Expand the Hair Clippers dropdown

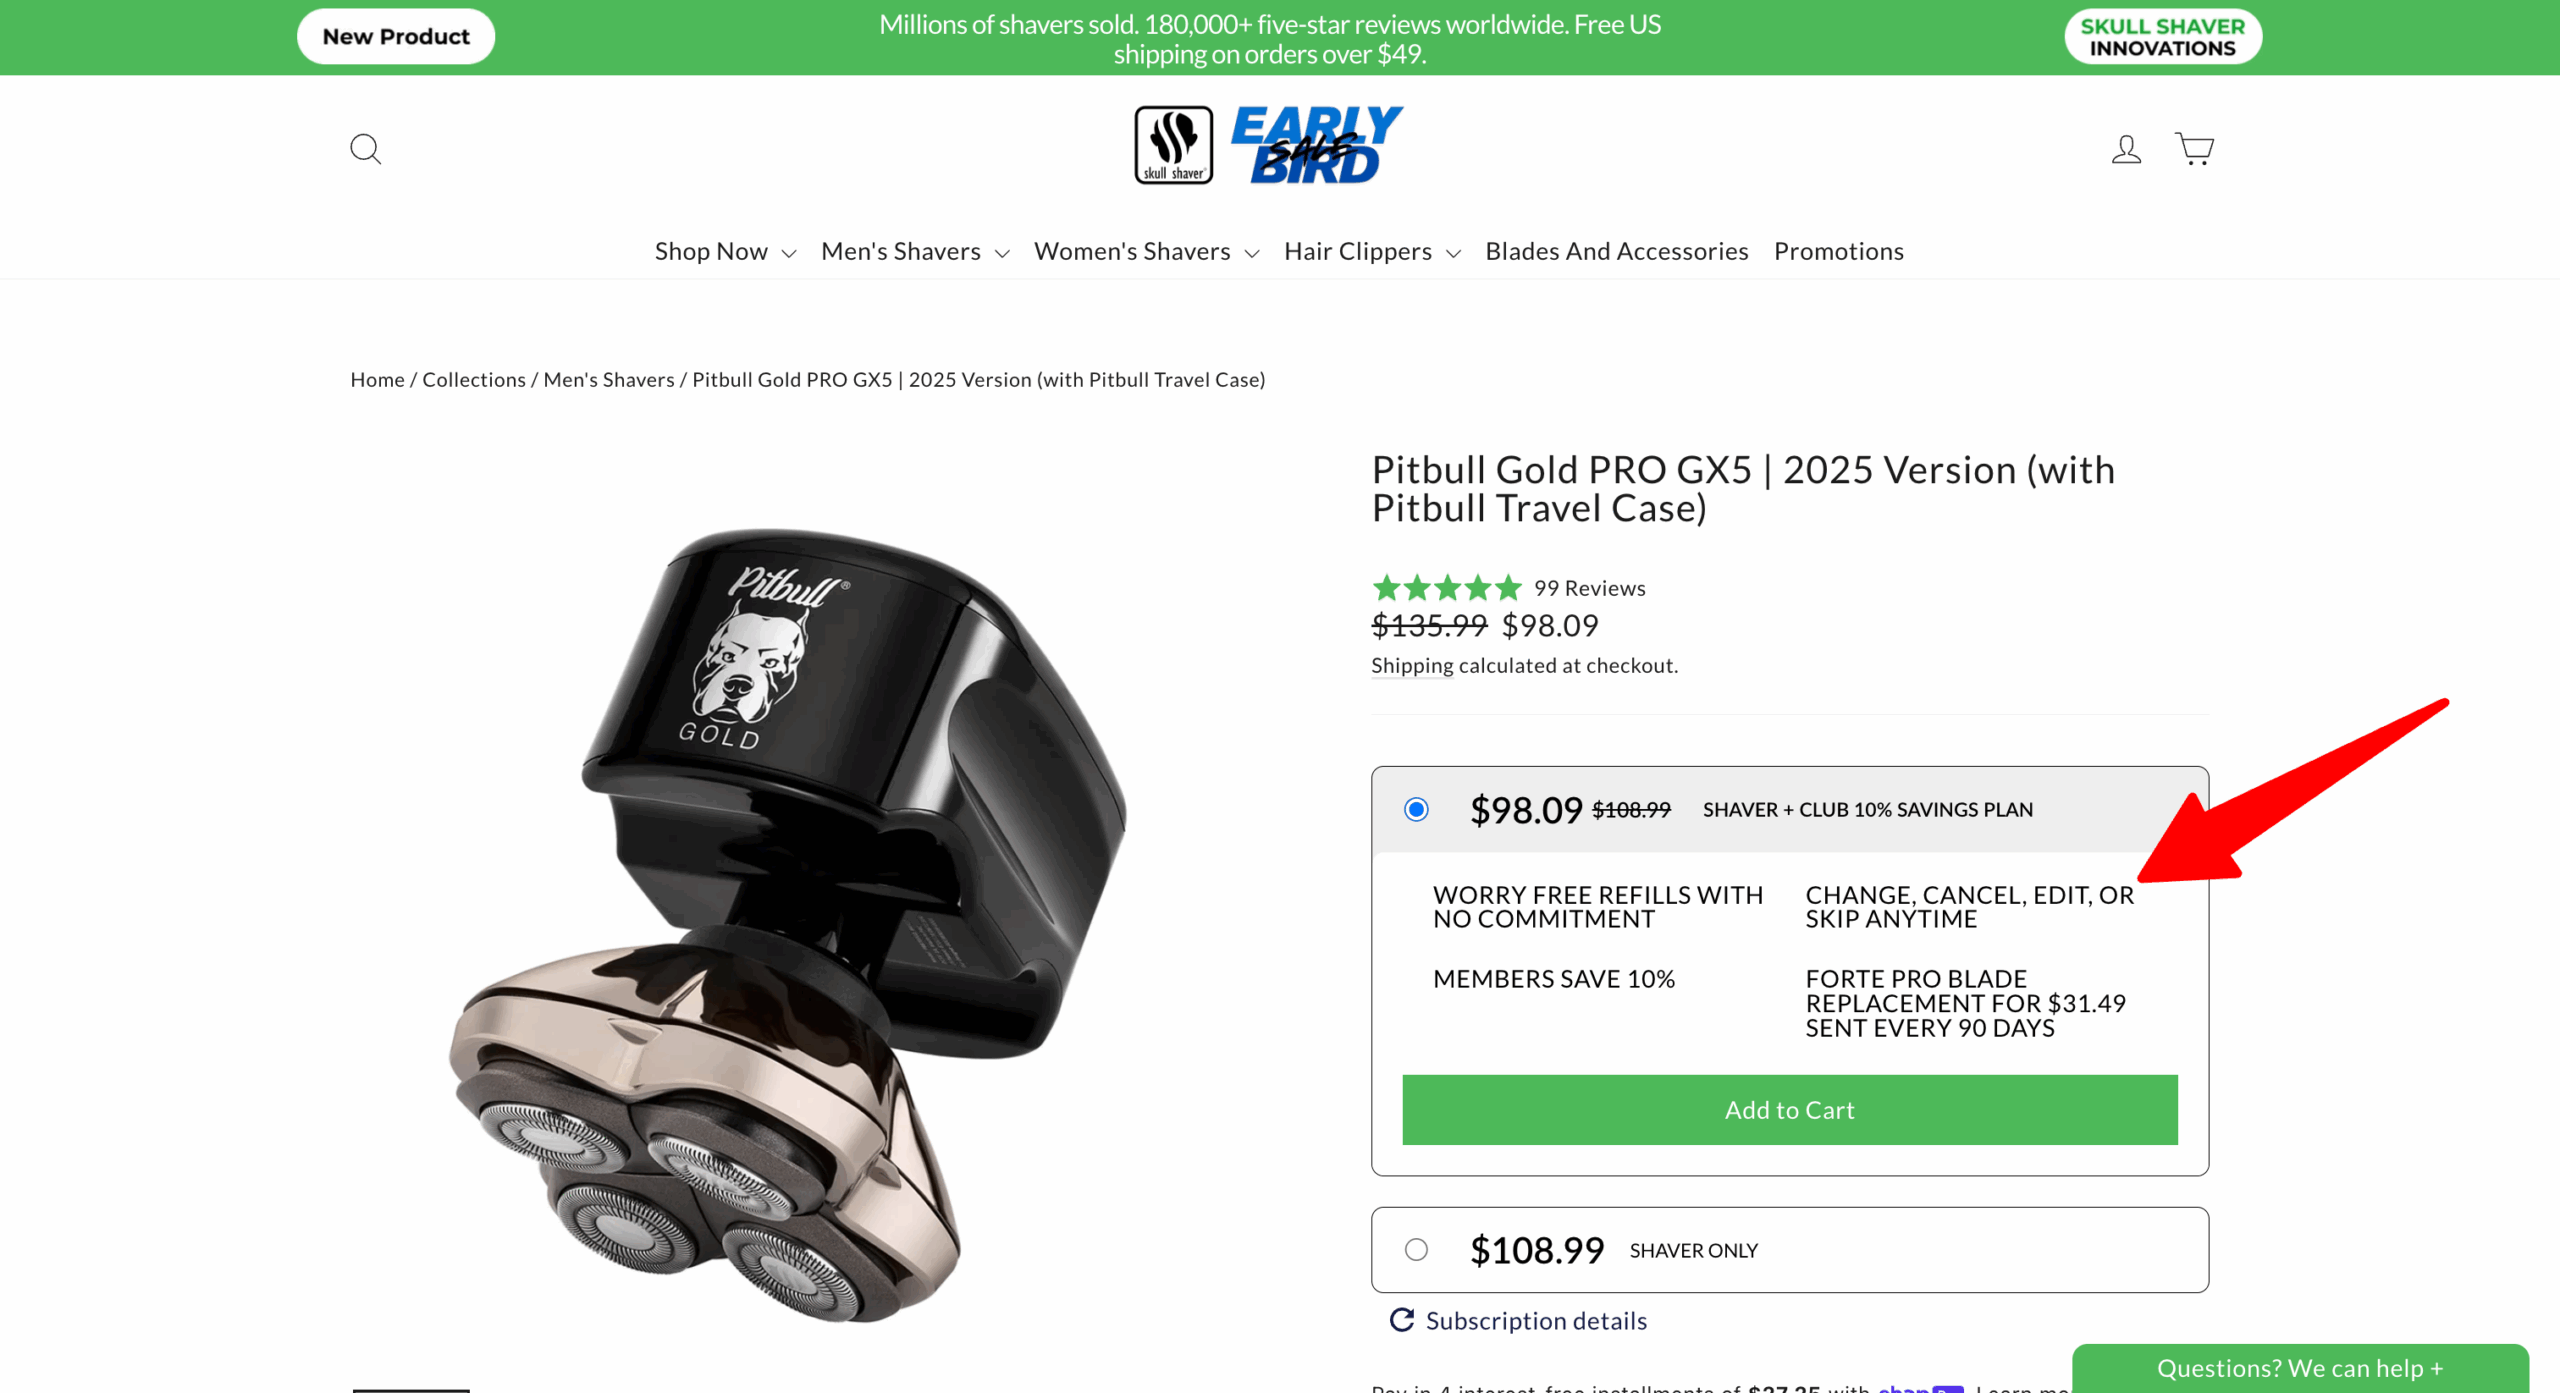click(x=1372, y=251)
